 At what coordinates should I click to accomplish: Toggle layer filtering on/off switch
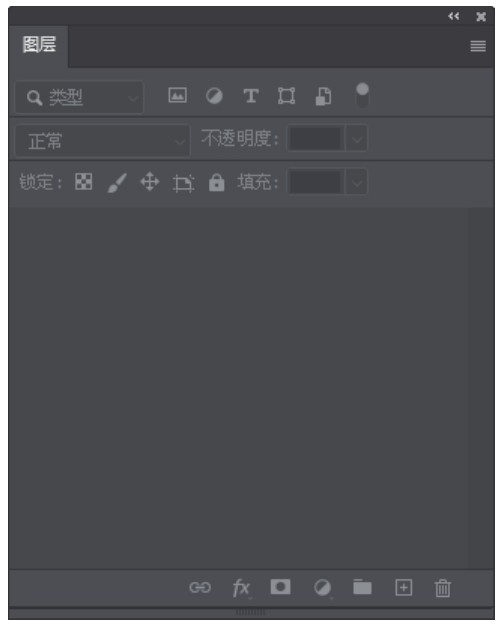362,95
